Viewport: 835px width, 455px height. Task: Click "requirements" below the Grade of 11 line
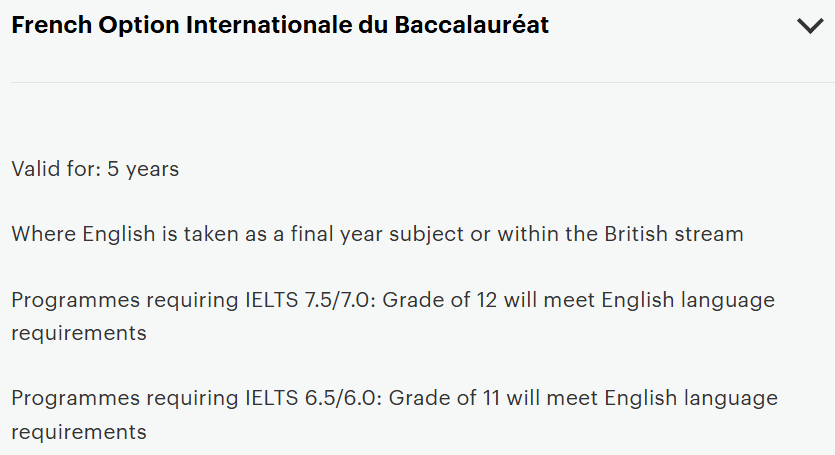pos(79,432)
